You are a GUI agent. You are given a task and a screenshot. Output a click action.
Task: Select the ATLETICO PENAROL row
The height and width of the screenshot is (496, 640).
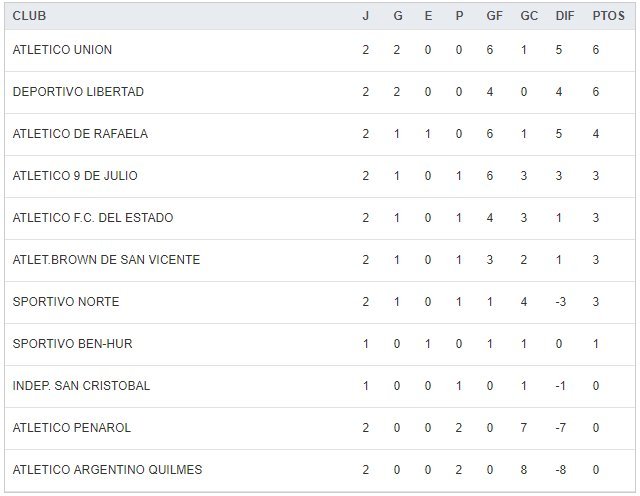click(x=71, y=428)
